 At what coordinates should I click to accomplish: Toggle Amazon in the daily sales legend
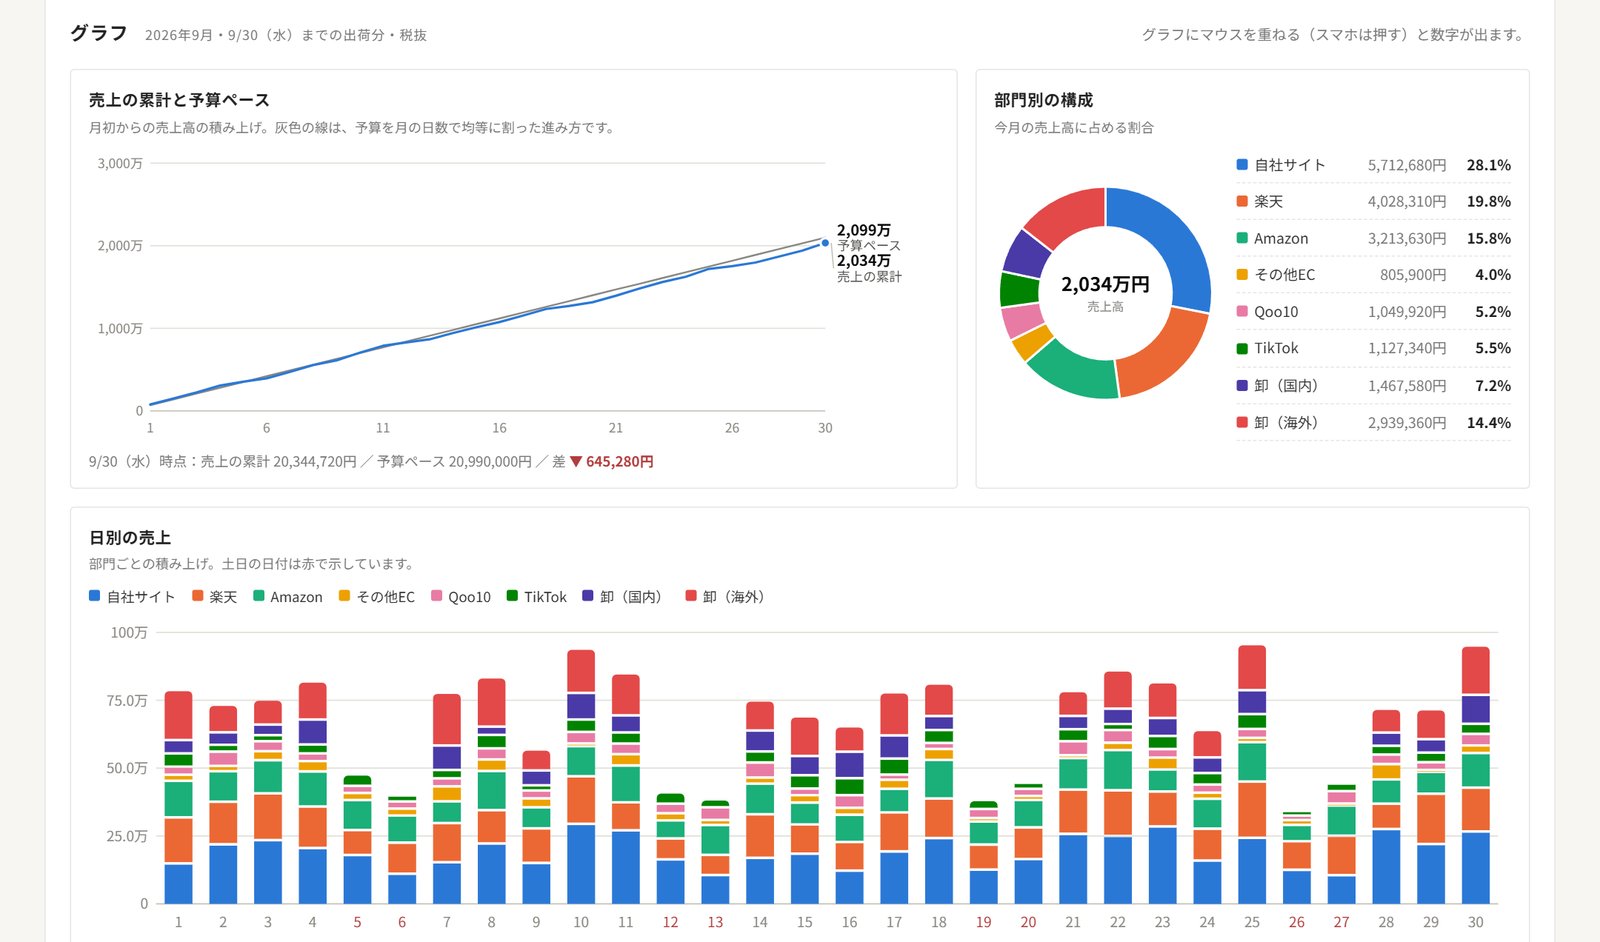pyautogui.click(x=288, y=597)
